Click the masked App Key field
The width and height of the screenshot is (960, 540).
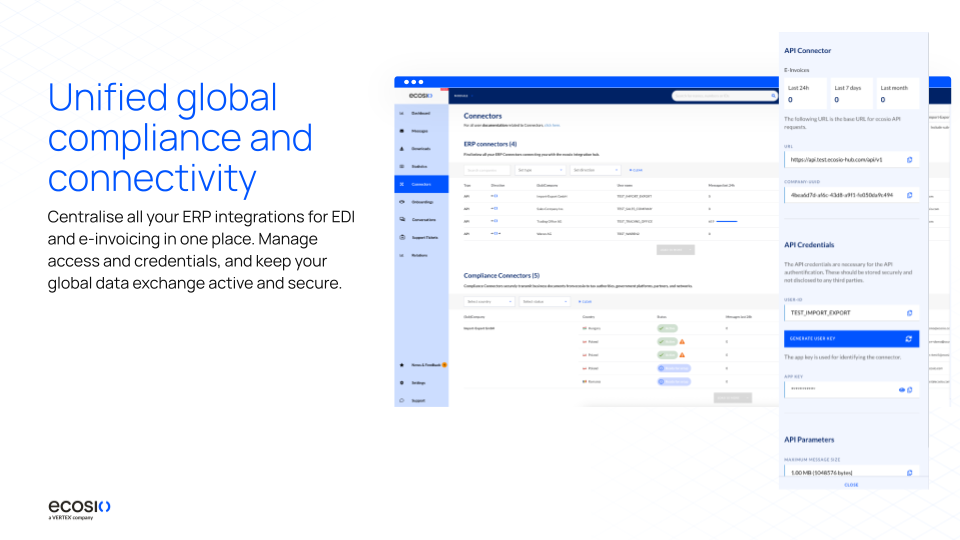pos(851,389)
